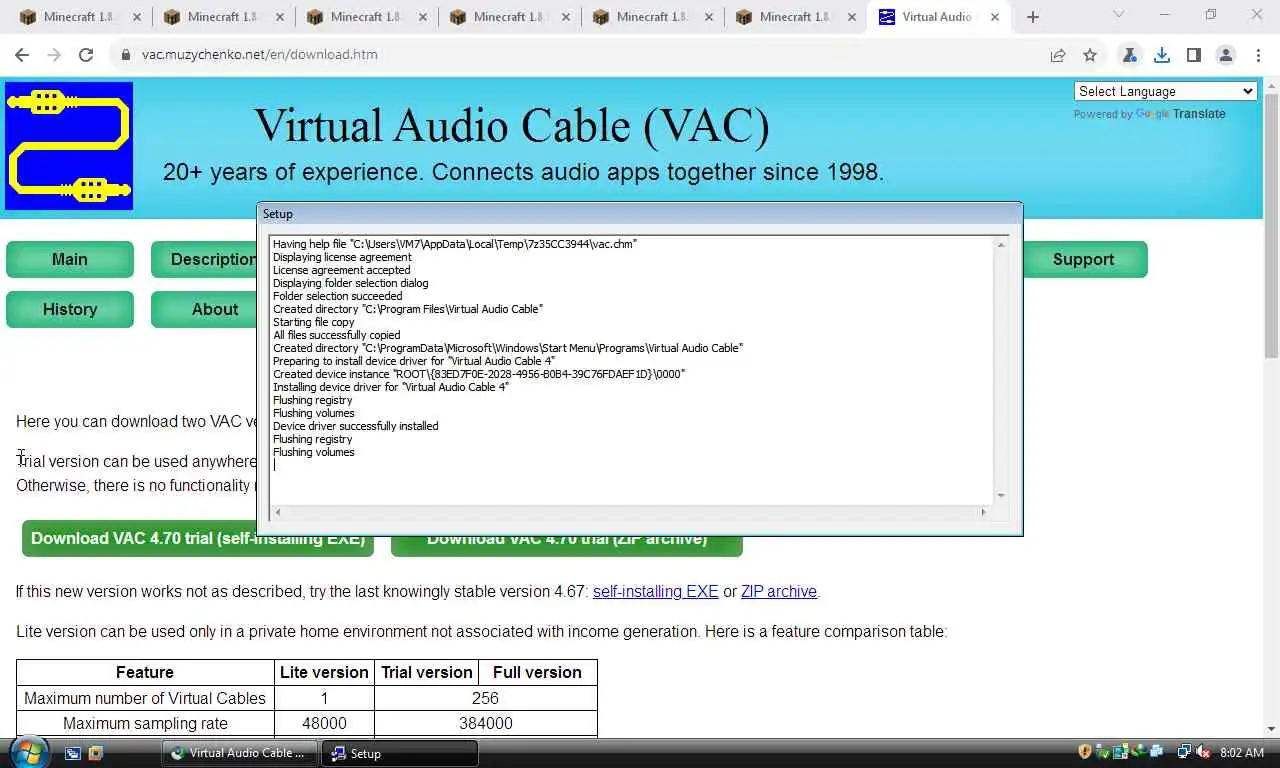Click log line 'Preparing to install device driver'
Screen dimensions: 1280x768
pyautogui.click(x=414, y=361)
